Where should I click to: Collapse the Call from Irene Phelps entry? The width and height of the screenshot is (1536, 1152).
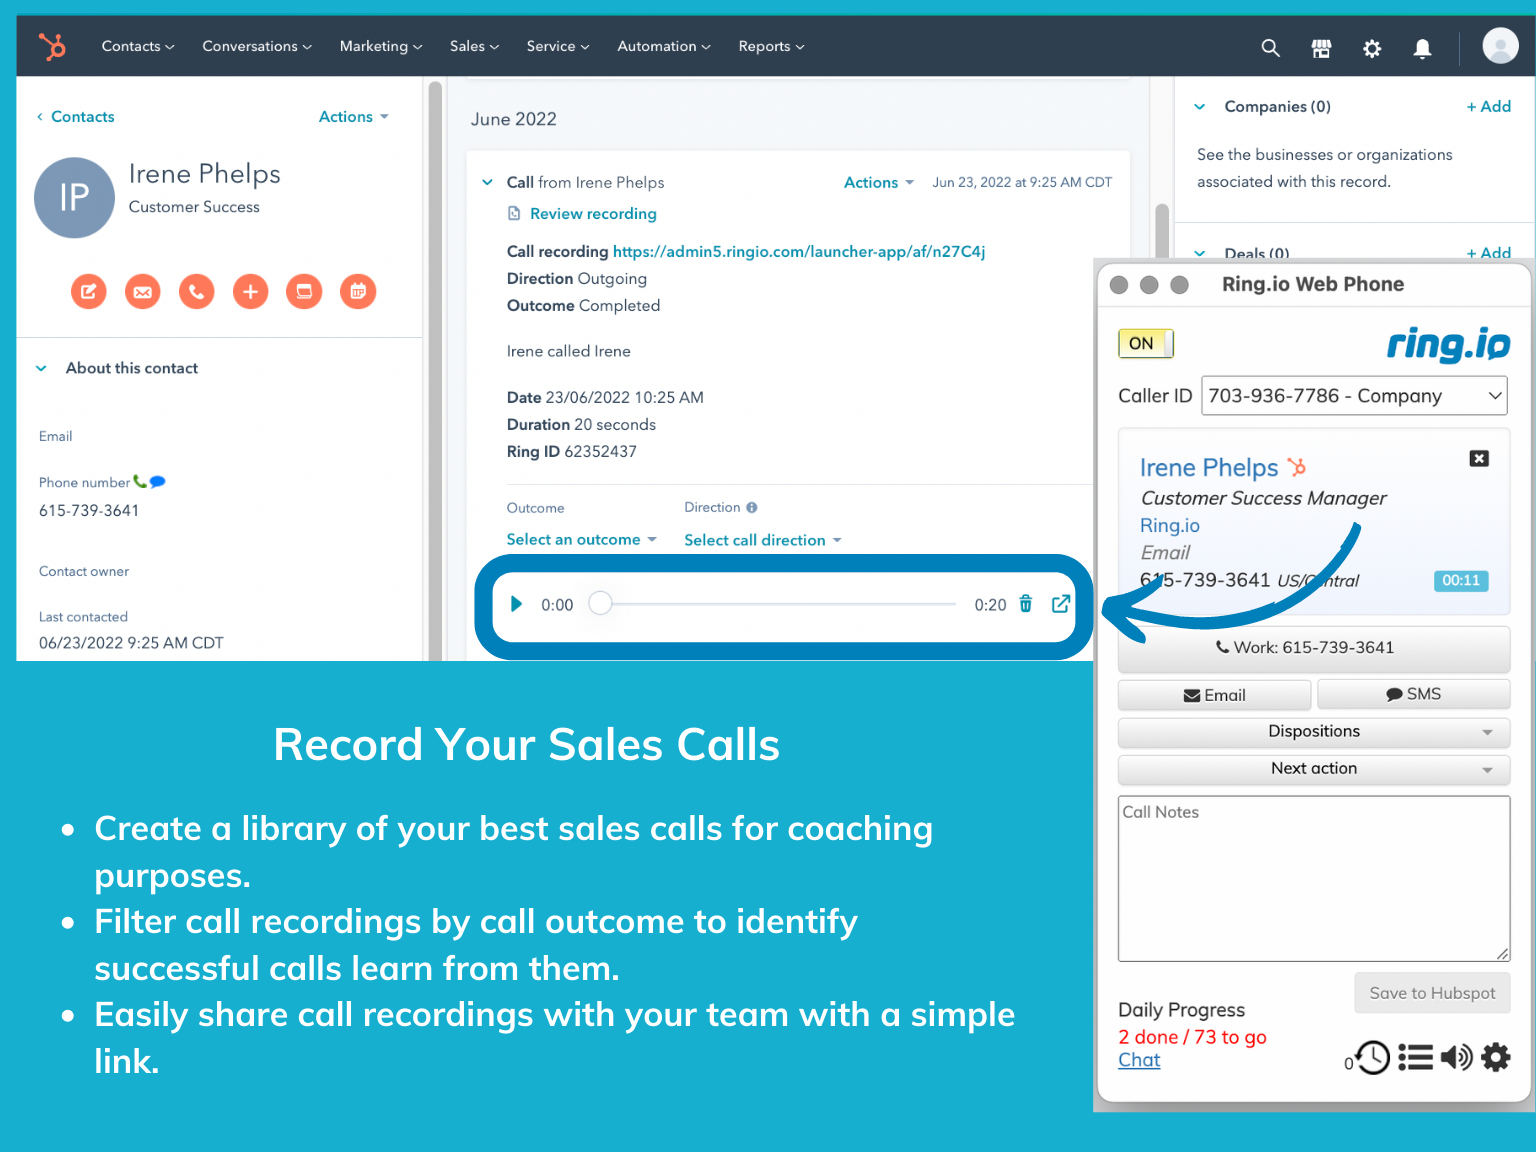487,182
